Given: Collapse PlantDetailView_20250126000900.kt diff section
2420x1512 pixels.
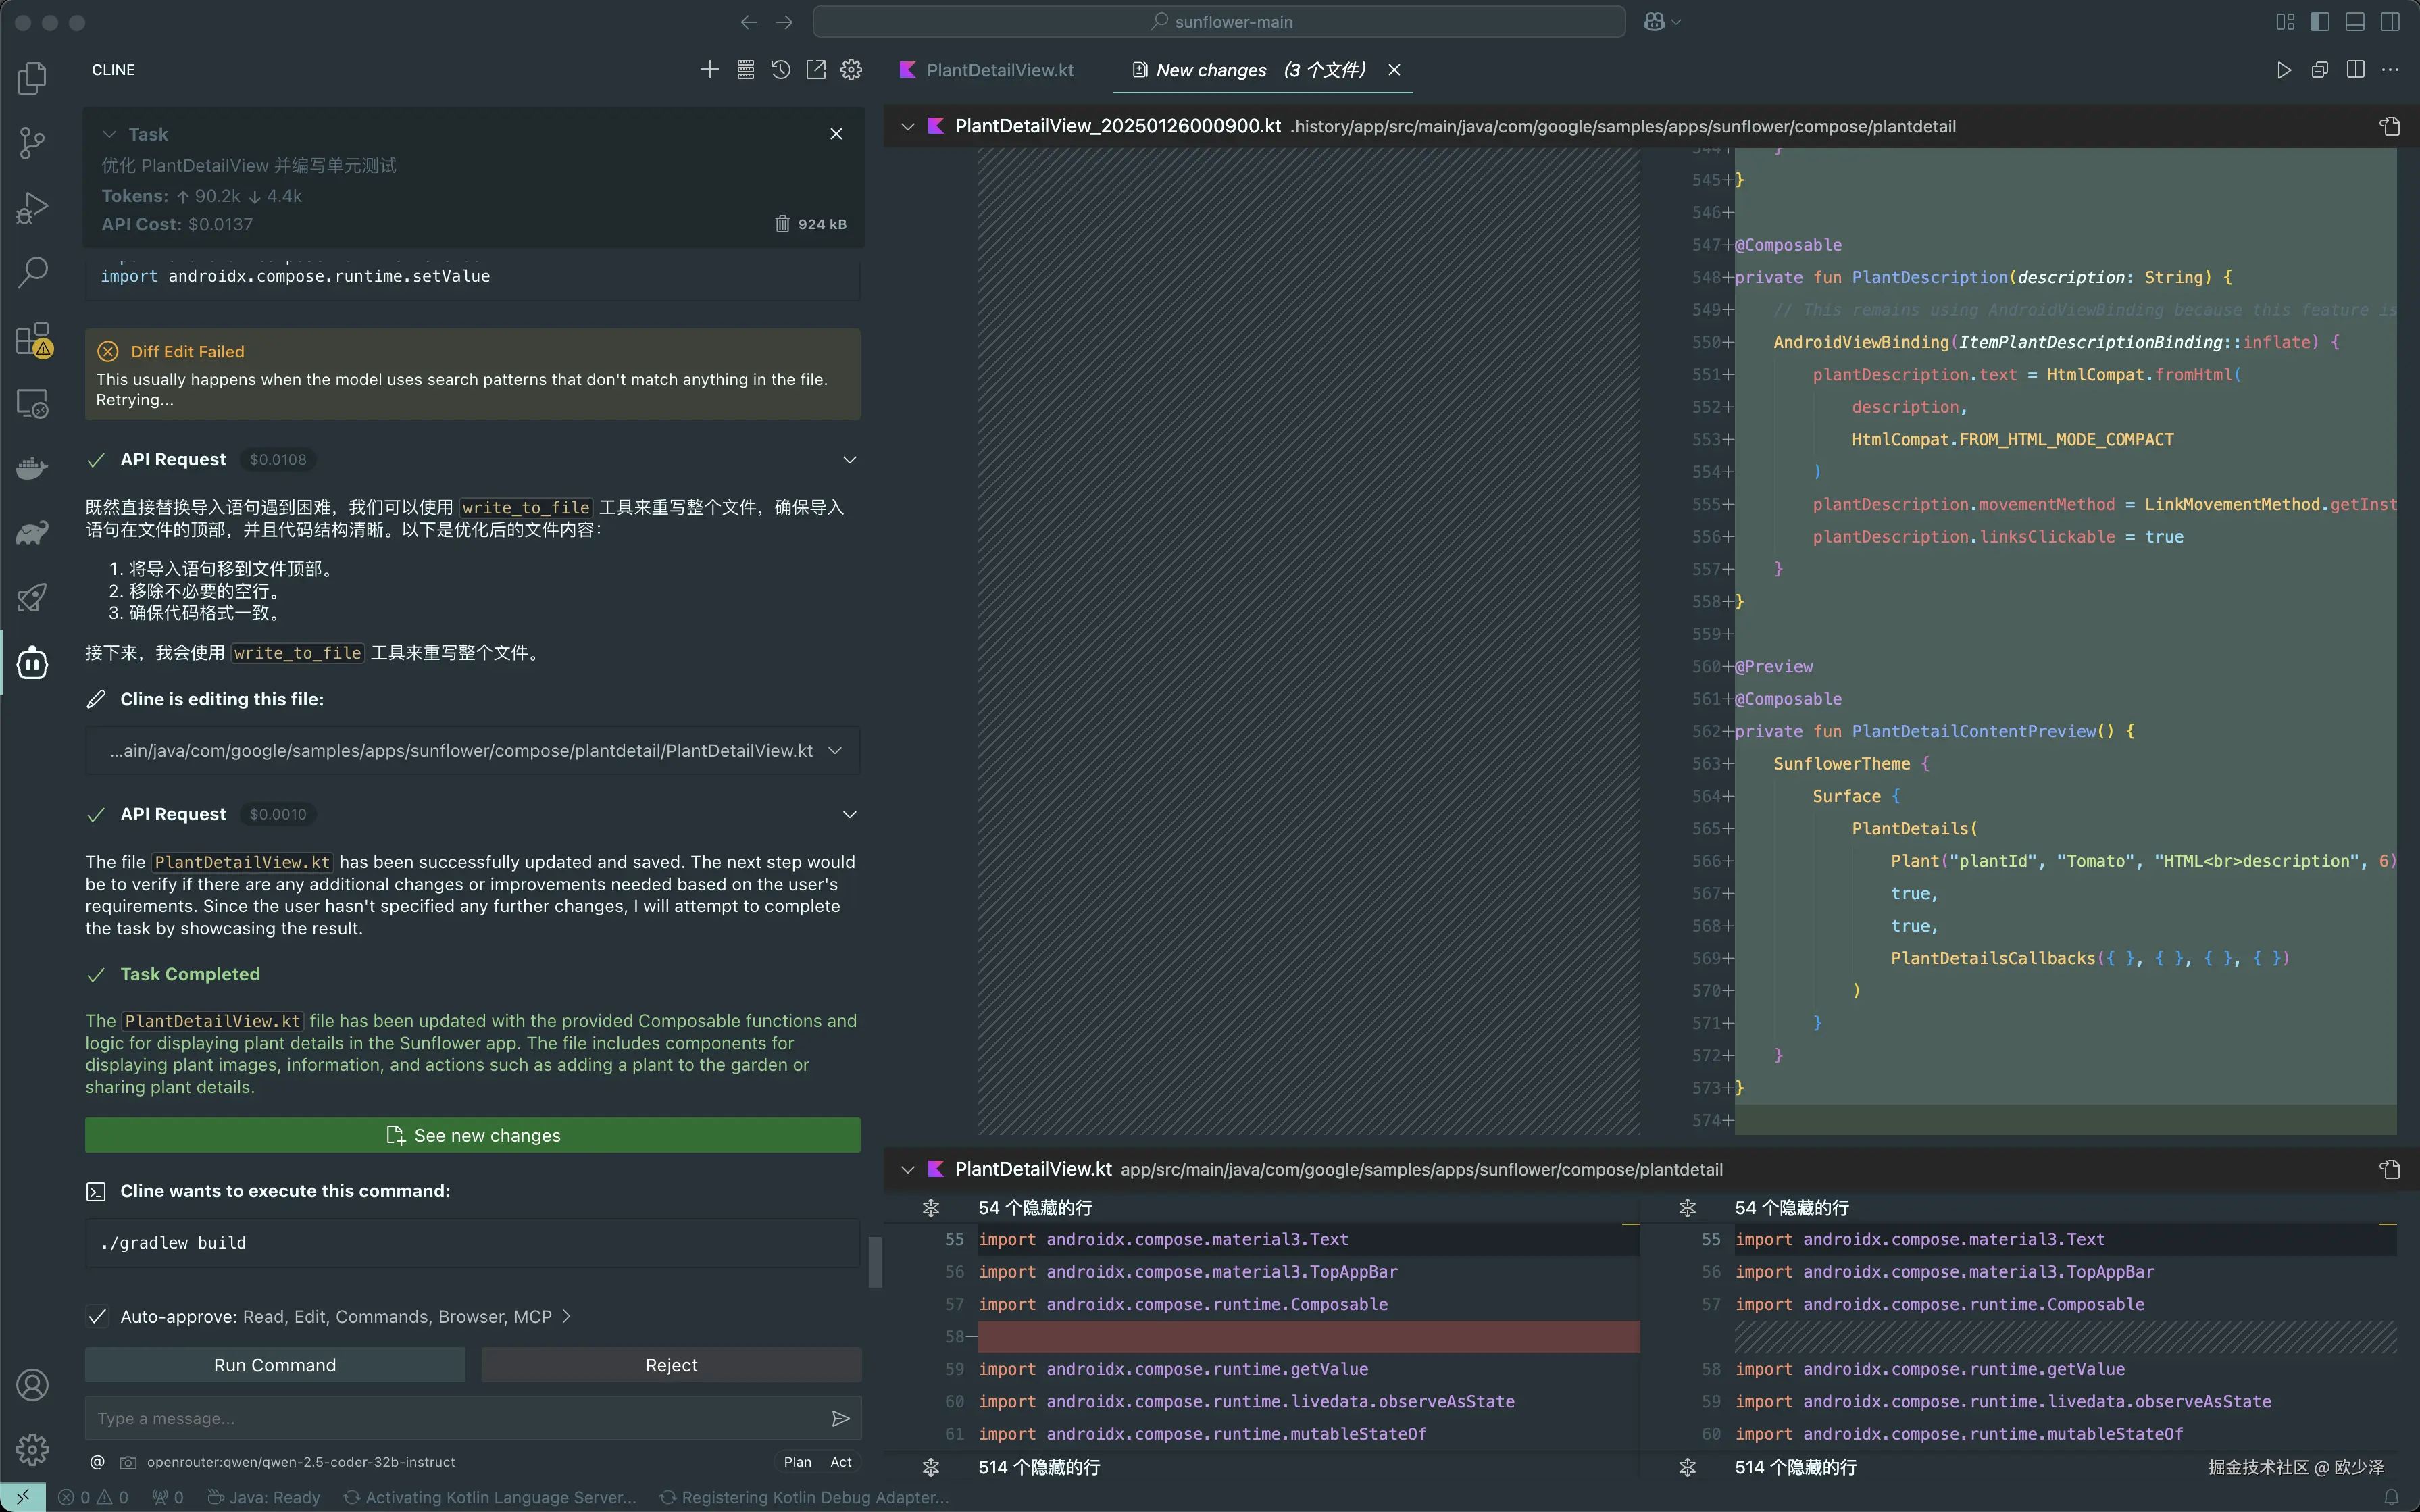Looking at the screenshot, I should [x=908, y=126].
